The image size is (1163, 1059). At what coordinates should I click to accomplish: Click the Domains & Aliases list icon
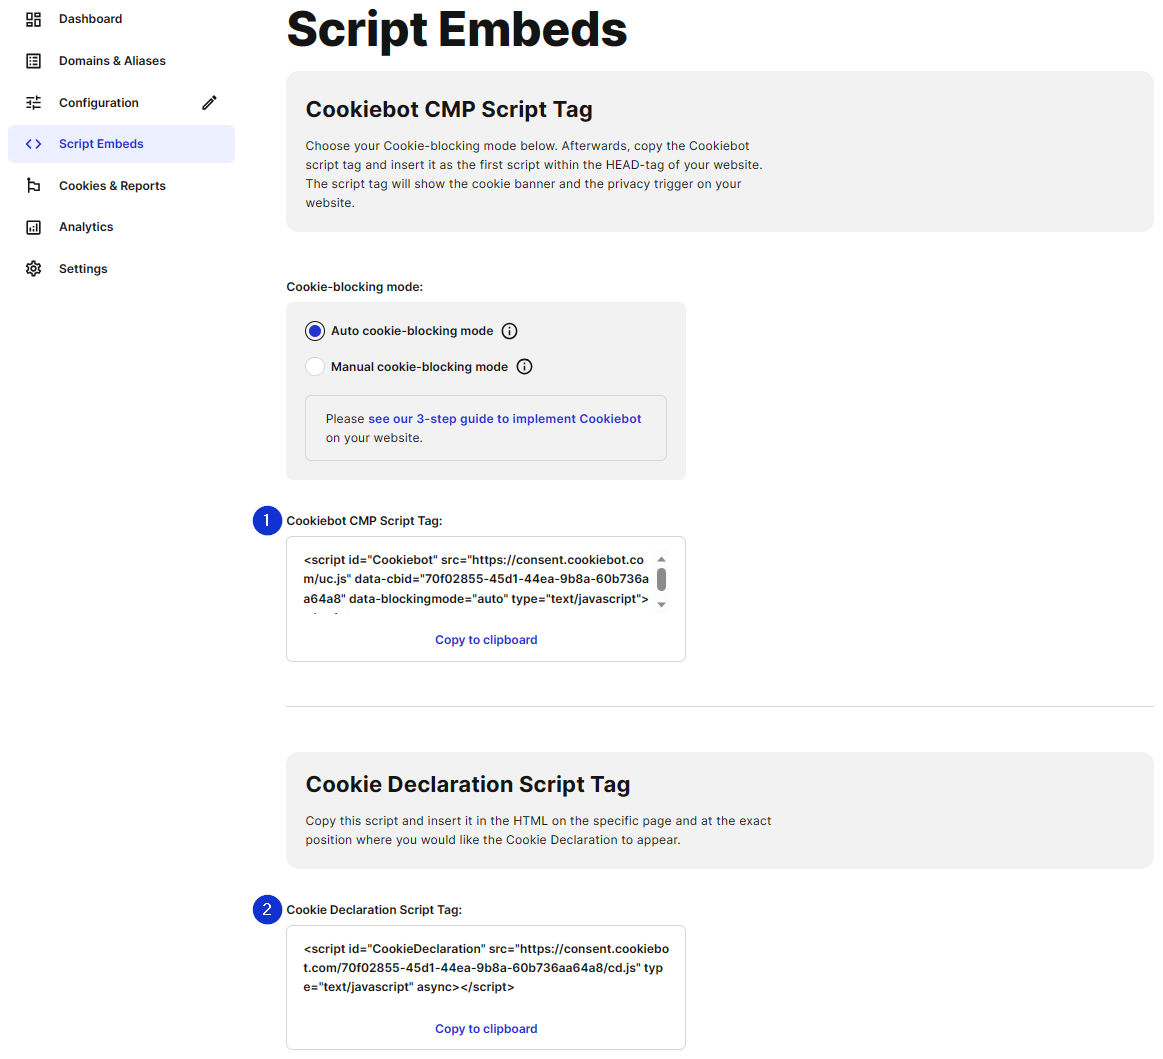click(x=33, y=60)
